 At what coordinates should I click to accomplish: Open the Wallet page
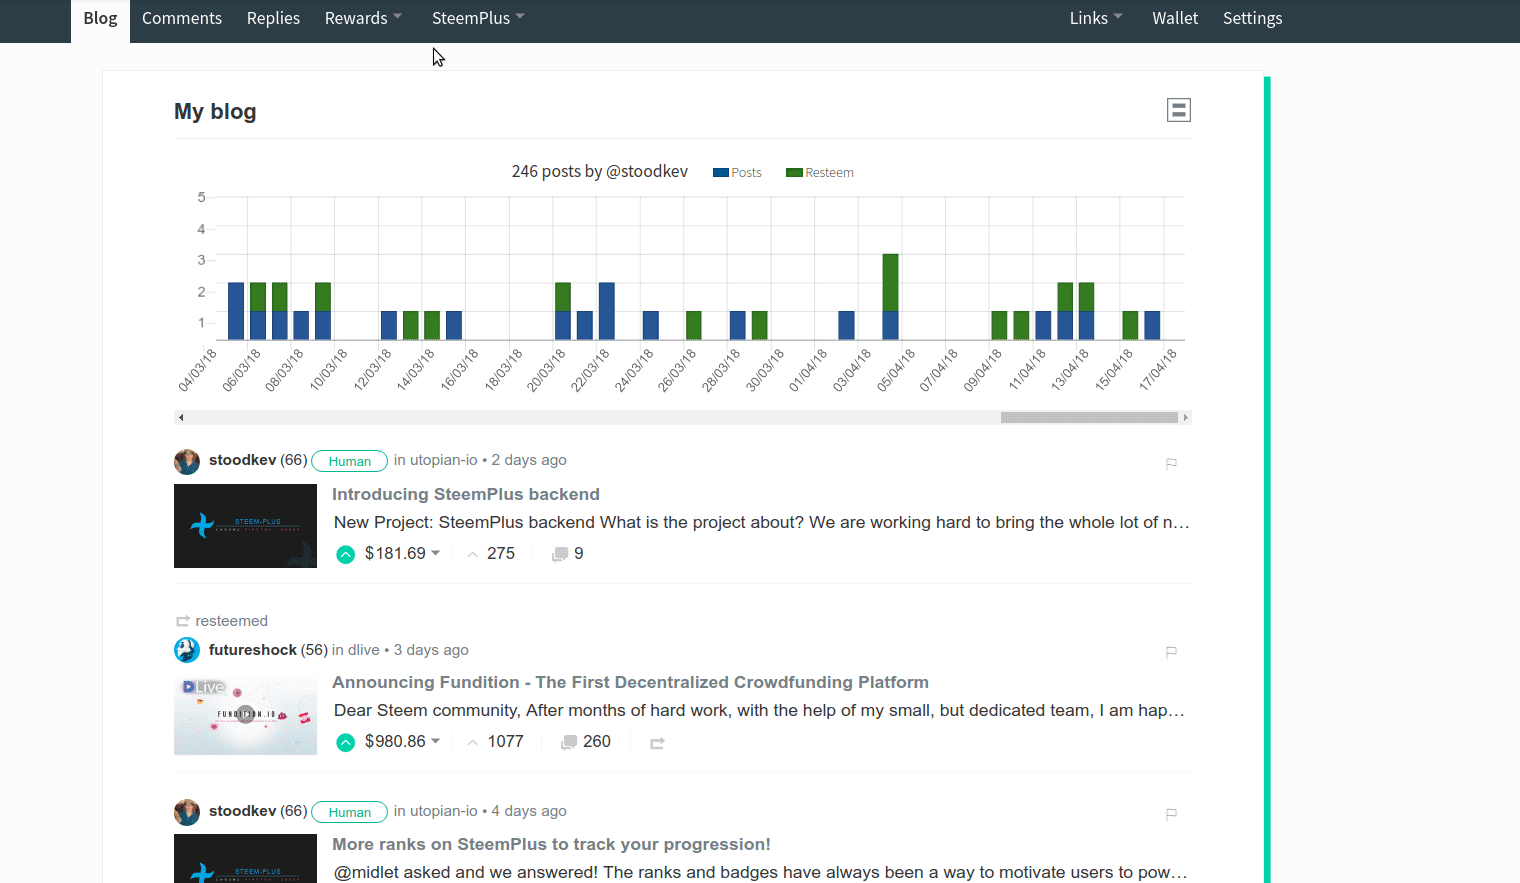1175,18
